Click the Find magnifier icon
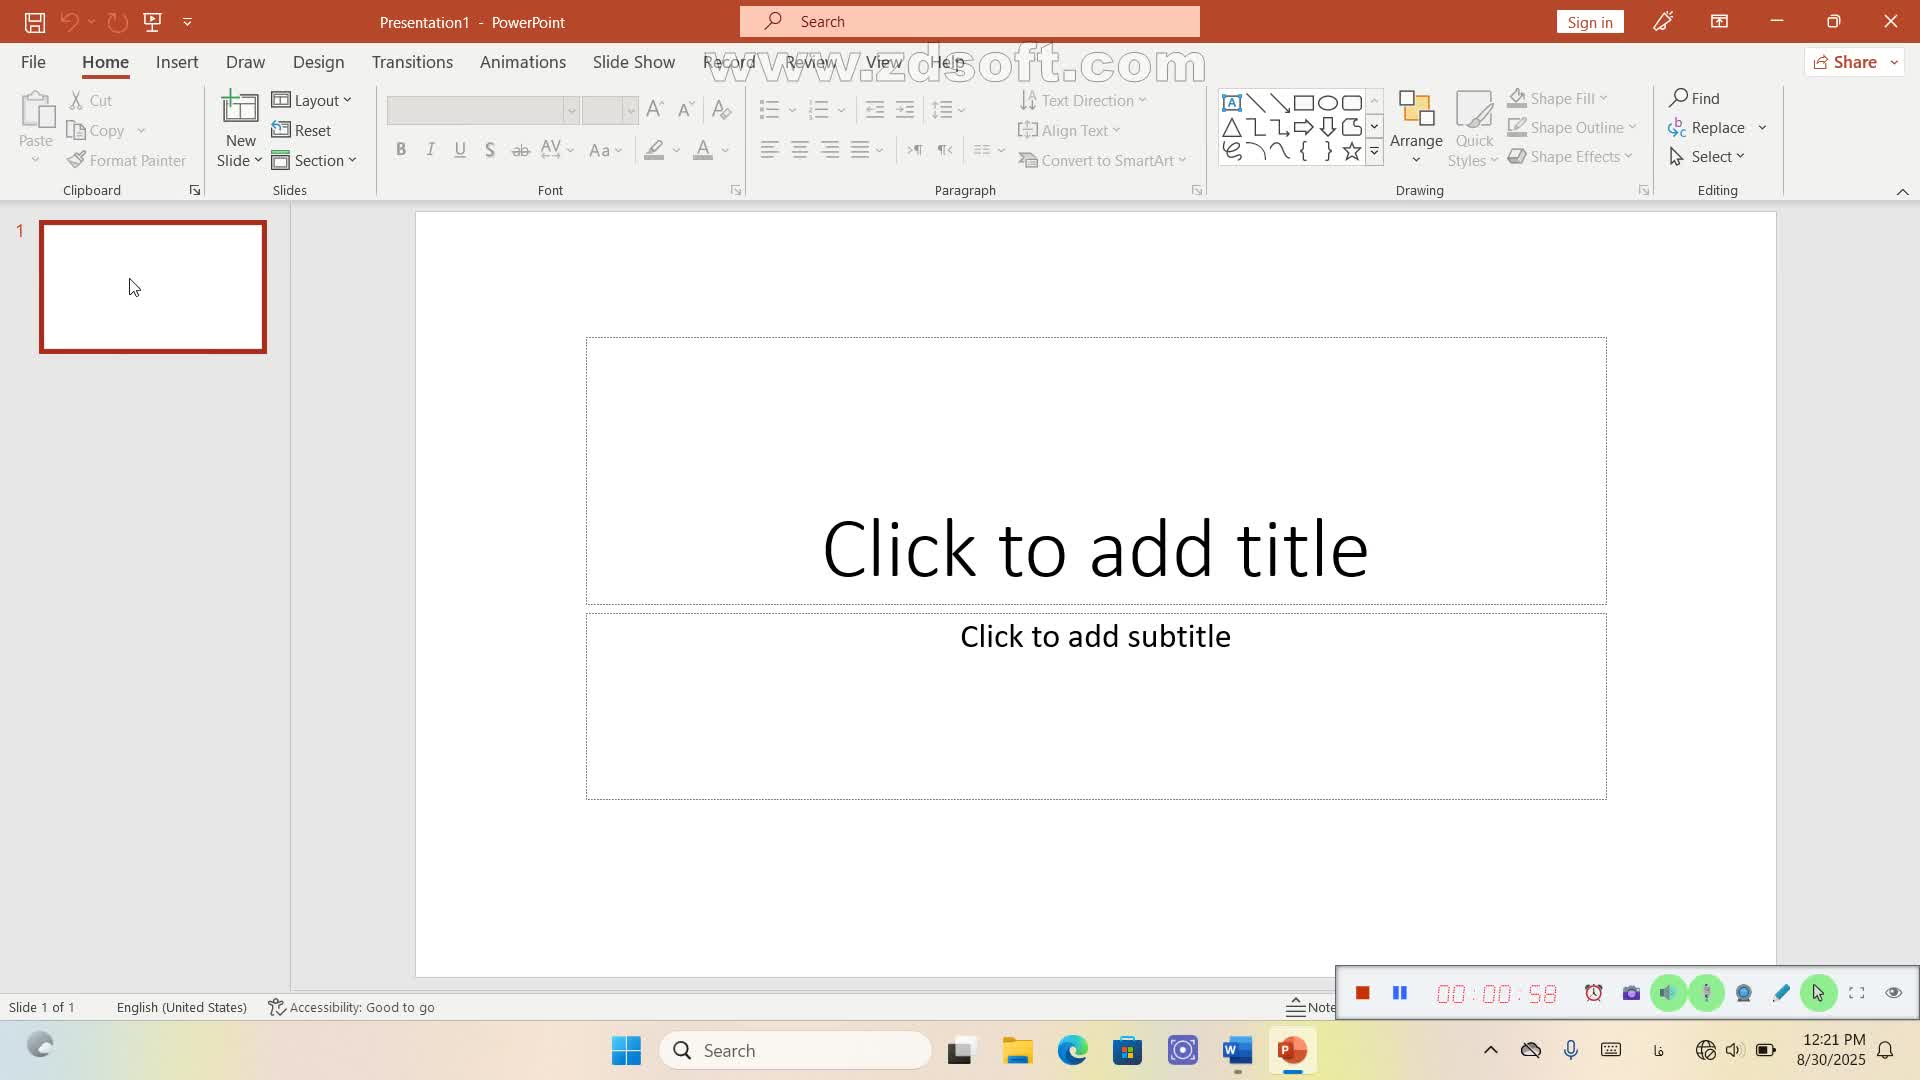 (1679, 98)
